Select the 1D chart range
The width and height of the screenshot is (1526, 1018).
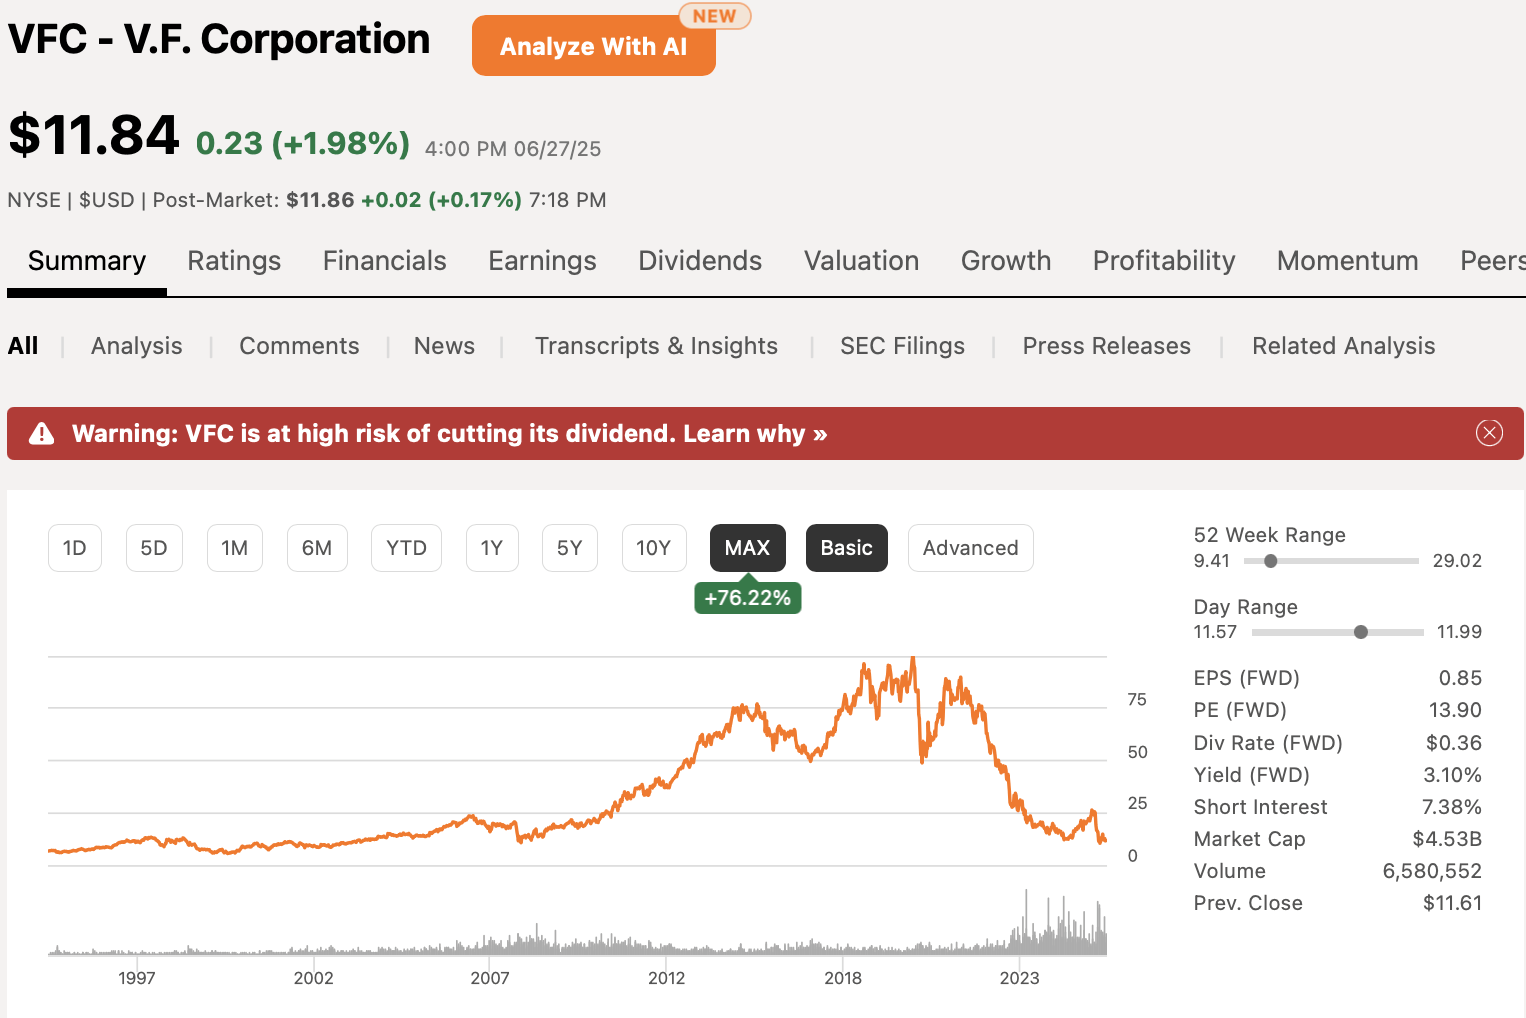[x=74, y=548]
